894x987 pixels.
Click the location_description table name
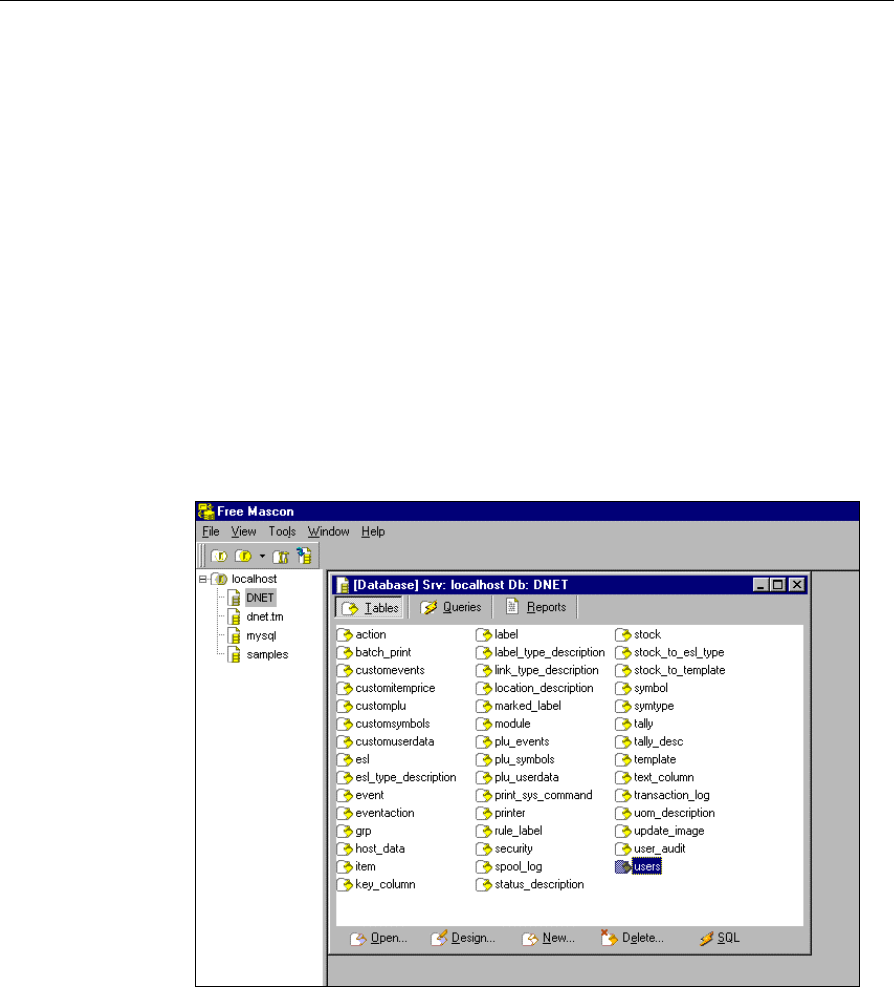coord(544,689)
